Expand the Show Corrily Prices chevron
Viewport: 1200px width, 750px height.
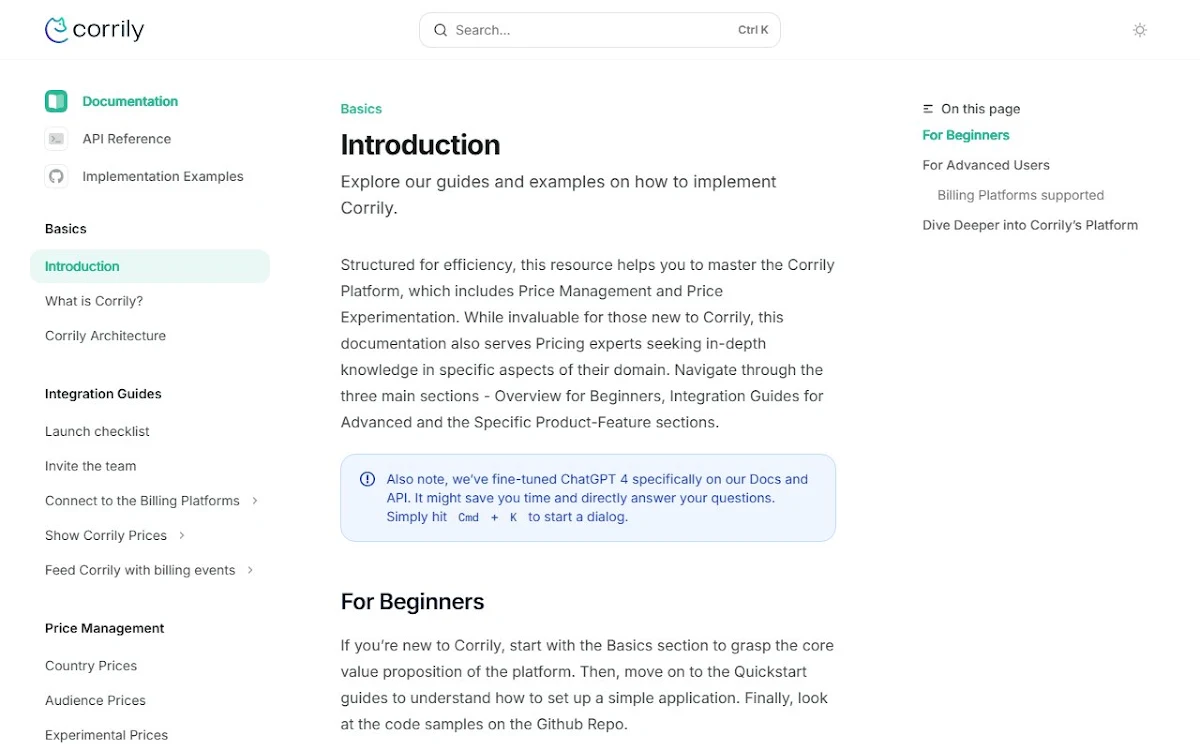click(x=182, y=536)
